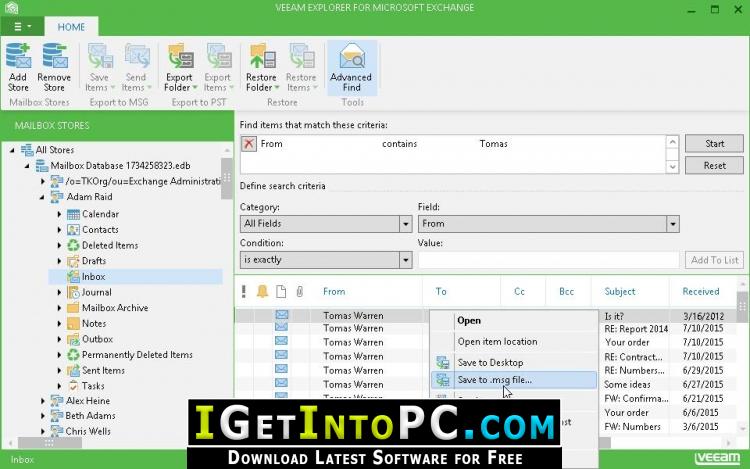Viewport: 750px width, 469px height.
Task: Sort by reminder bell column icon
Action: pos(262,291)
